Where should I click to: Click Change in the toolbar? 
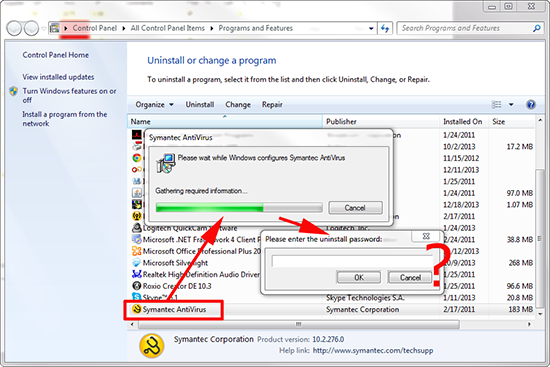click(238, 105)
